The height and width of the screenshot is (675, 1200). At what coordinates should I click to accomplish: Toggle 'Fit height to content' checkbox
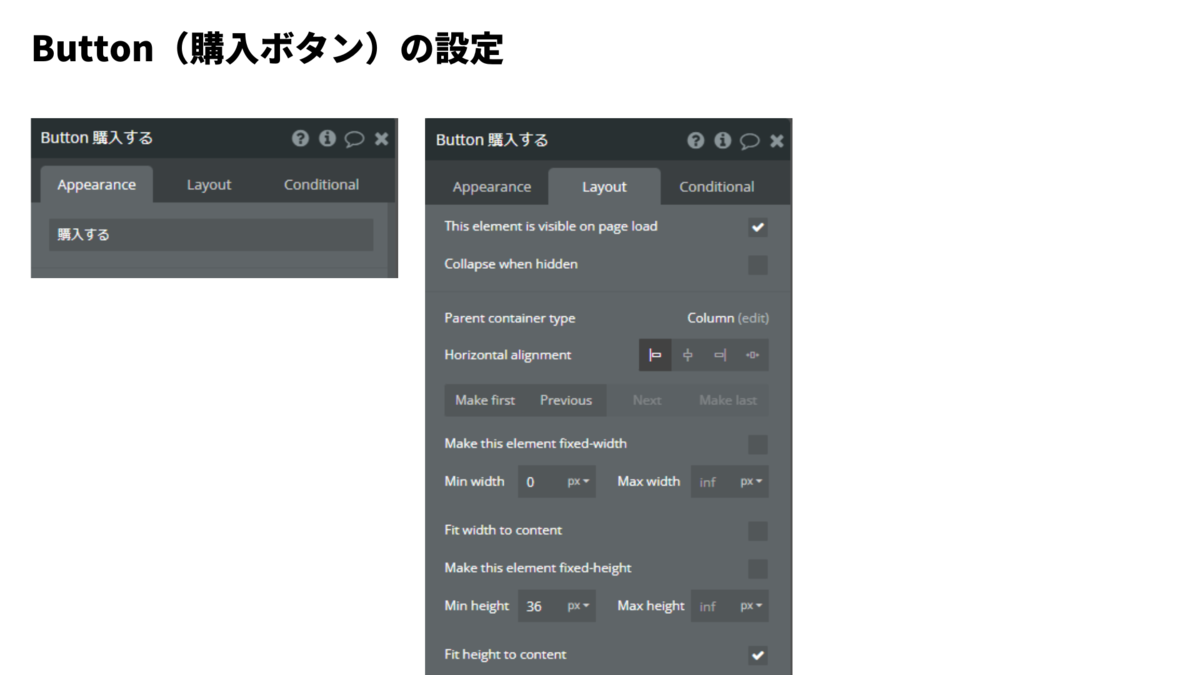[758, 655]
